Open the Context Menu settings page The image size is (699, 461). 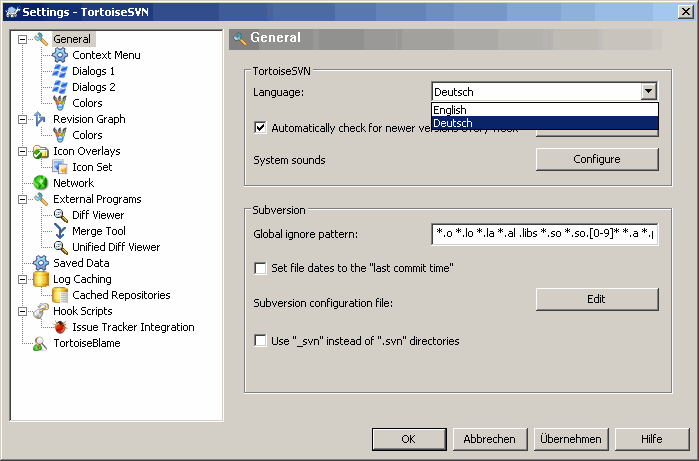[106, 55]
